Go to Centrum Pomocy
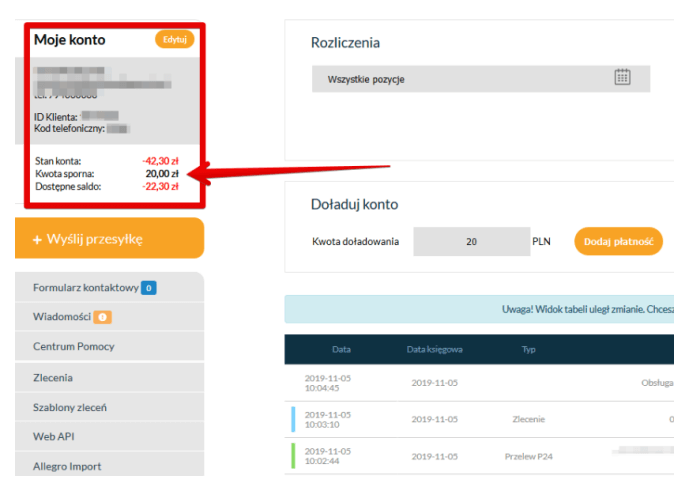Screen dimensions: 674x487 [73, 347]
